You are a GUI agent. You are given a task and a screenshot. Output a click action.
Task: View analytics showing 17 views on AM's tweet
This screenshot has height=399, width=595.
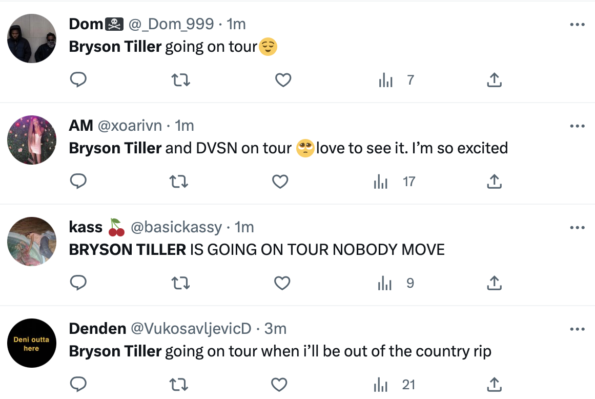point(395,181)
